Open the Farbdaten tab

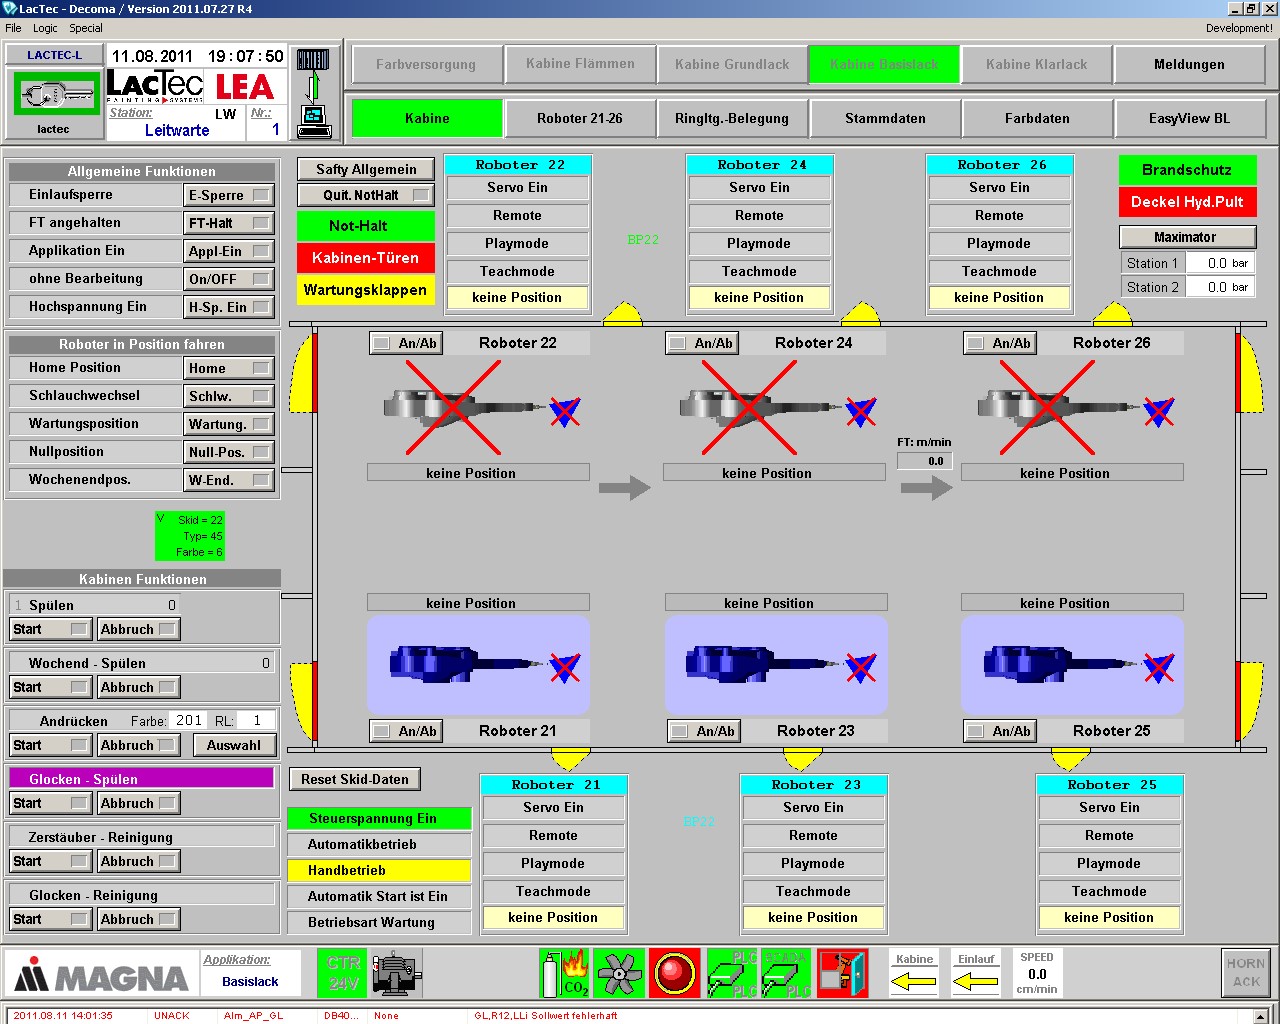(x=1037, y=118)
